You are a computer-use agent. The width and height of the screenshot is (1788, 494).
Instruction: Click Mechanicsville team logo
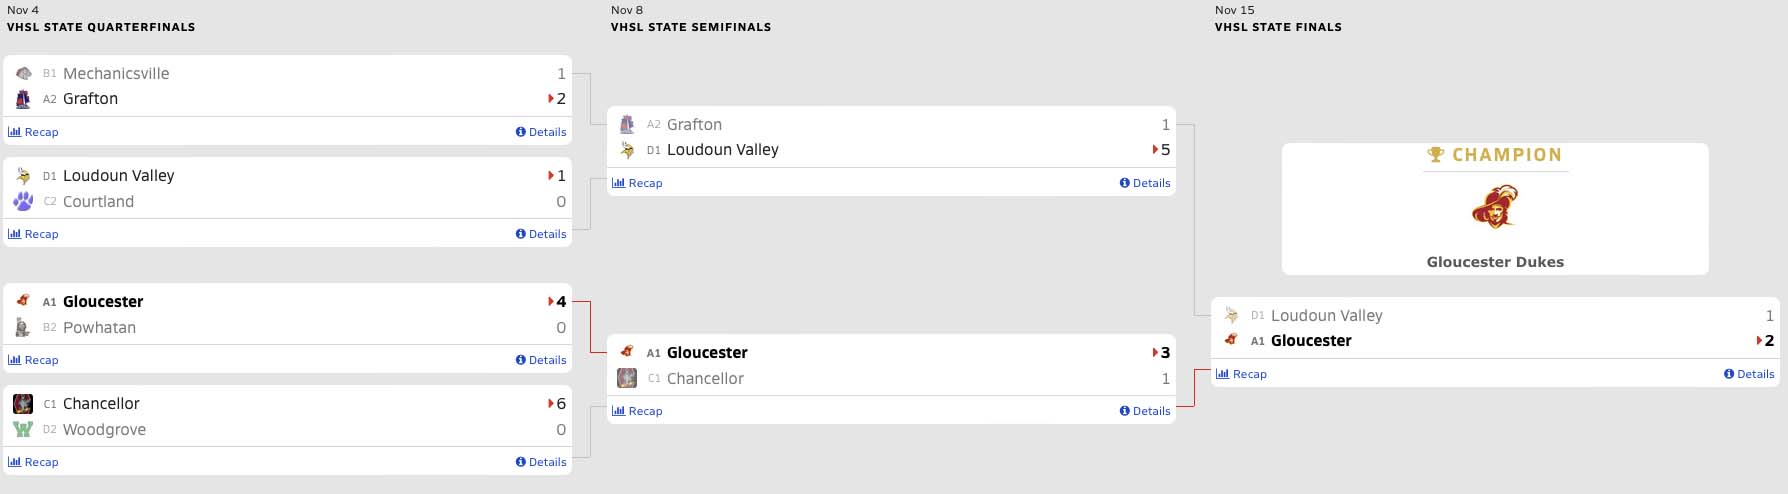pos(23,73)
